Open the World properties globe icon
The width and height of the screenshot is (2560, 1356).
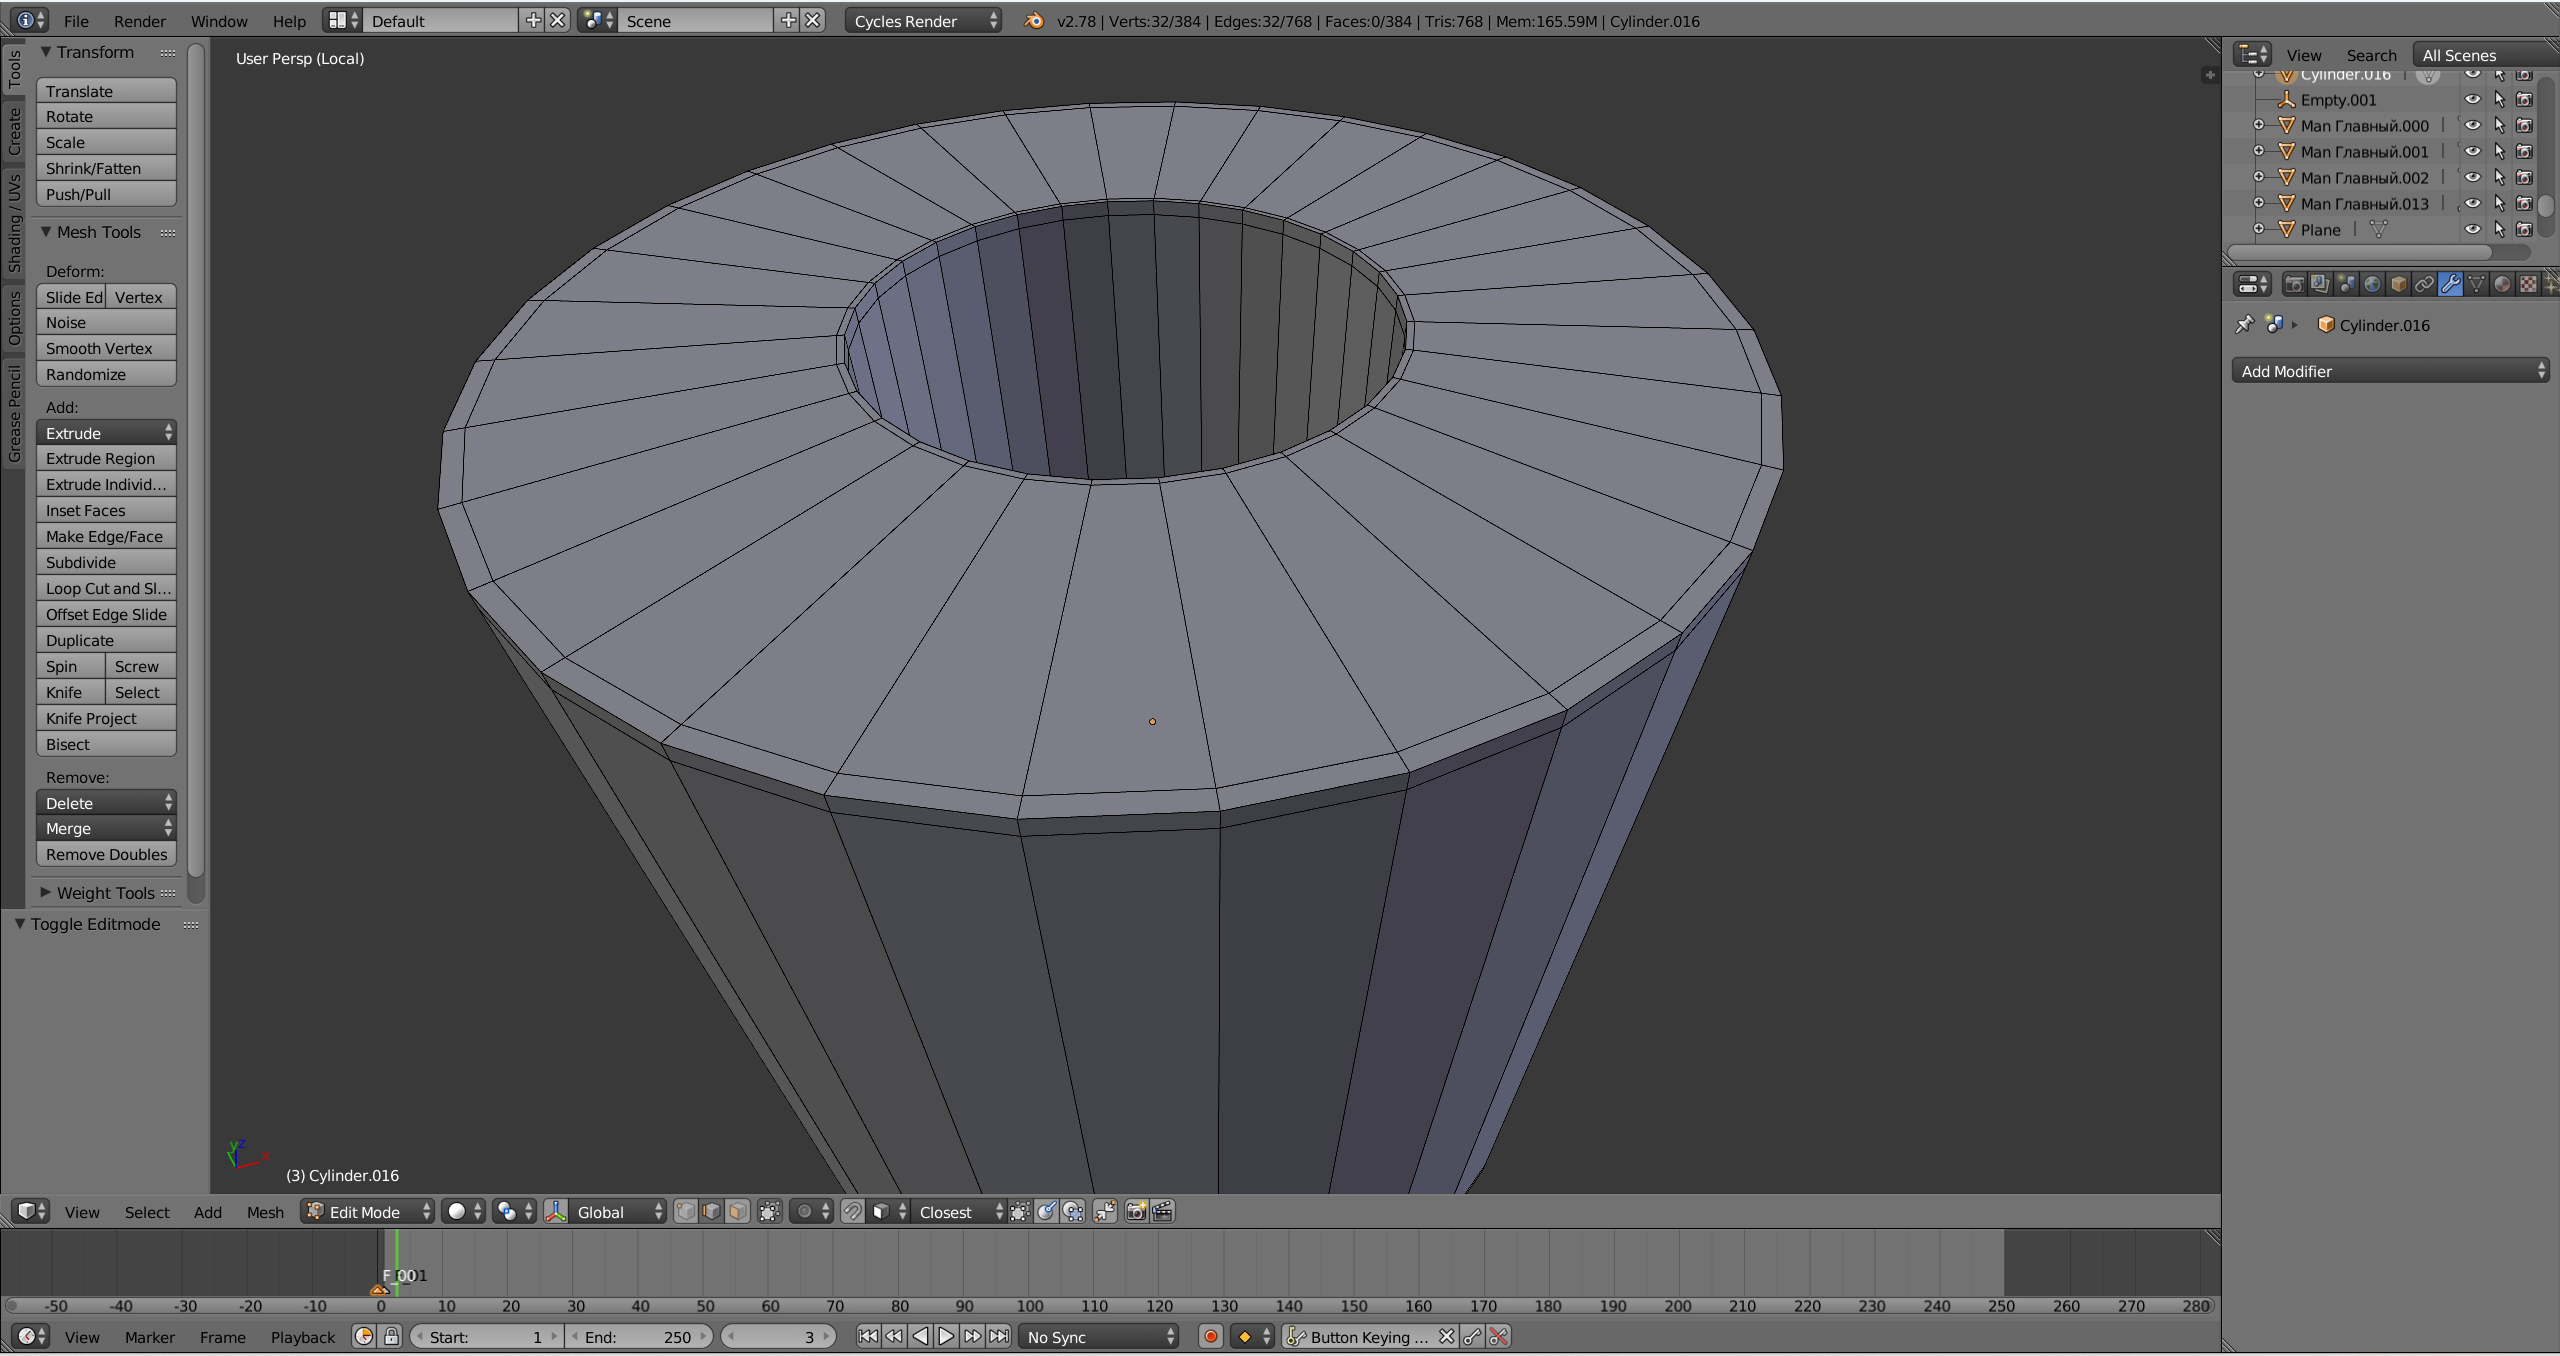[x=2372, y=285]
